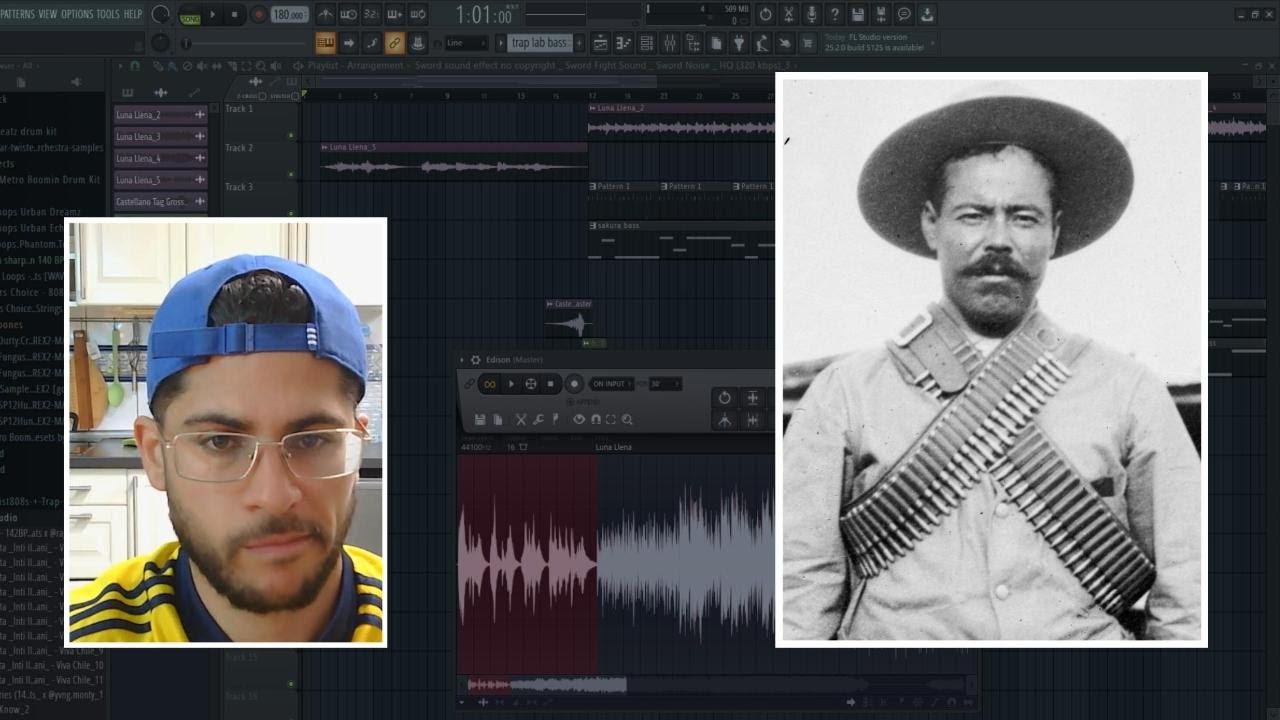Image resolution: width=1280 pixels, height=720 pixels.
Task: Click the undo history circular arrow icon
Action: [765, 15]
